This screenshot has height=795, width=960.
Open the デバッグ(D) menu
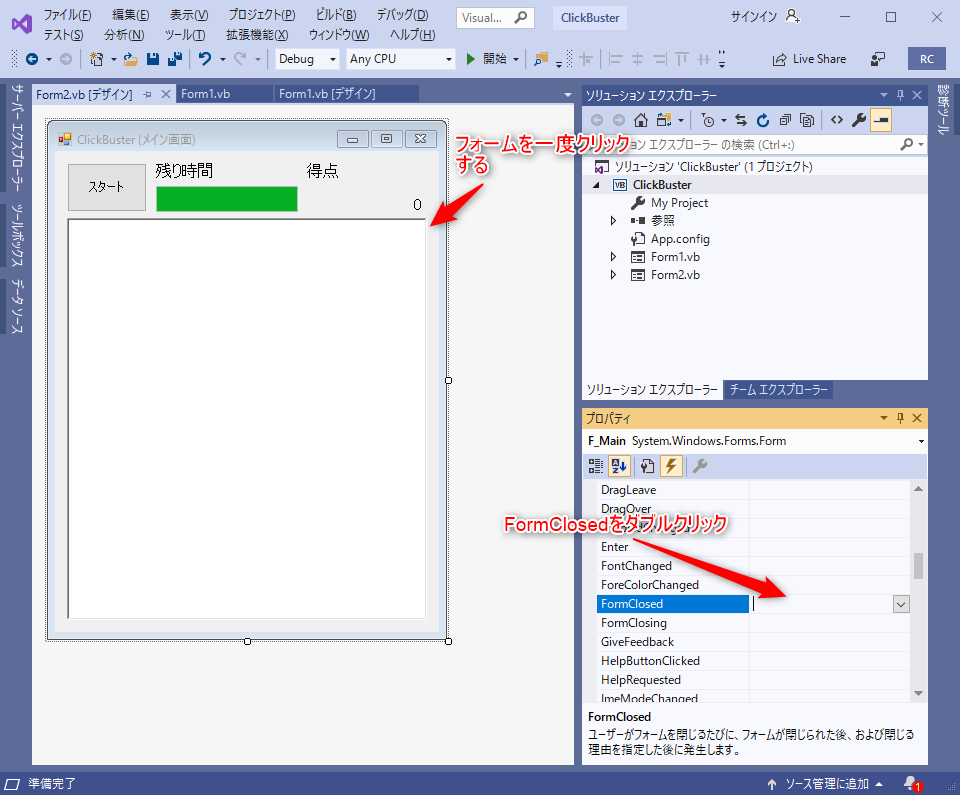[x=402, y=15]
